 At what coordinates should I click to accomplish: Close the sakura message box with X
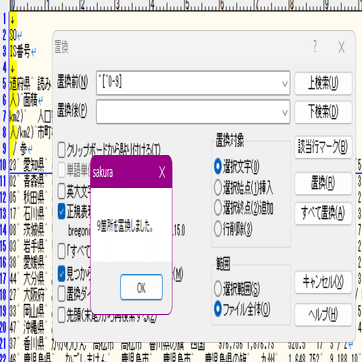pos(162,172)
